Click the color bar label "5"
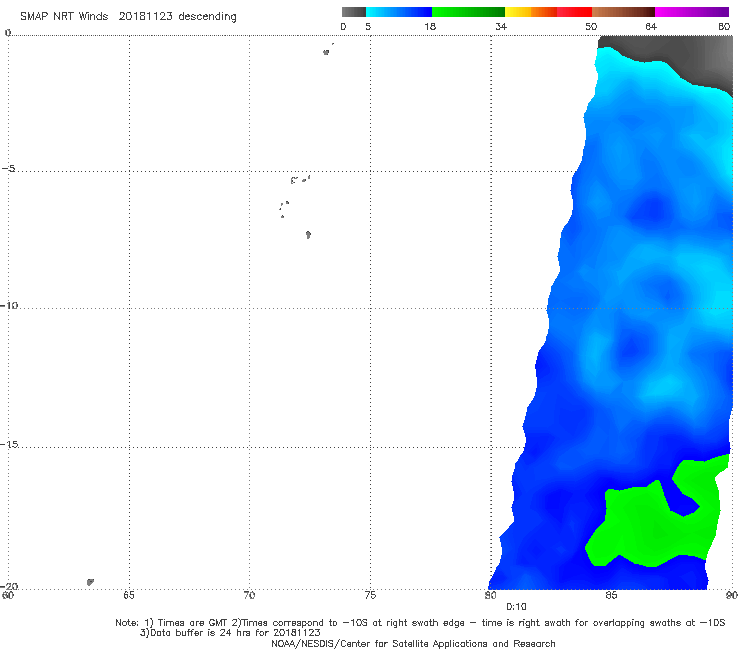740x650 pixels. click(368, 27)
